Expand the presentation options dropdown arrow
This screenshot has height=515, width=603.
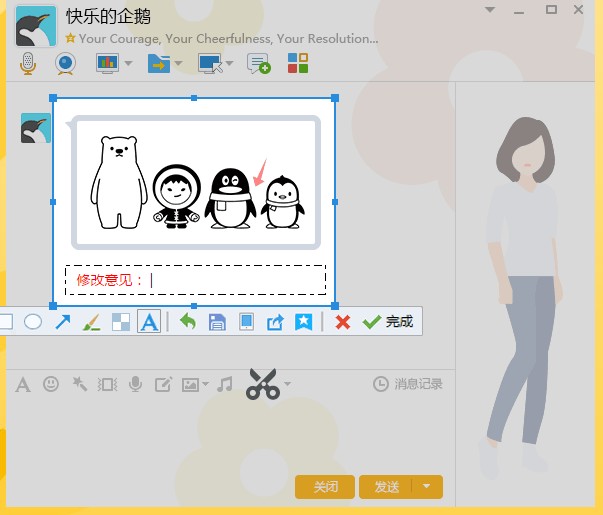(x=129, y=63)
